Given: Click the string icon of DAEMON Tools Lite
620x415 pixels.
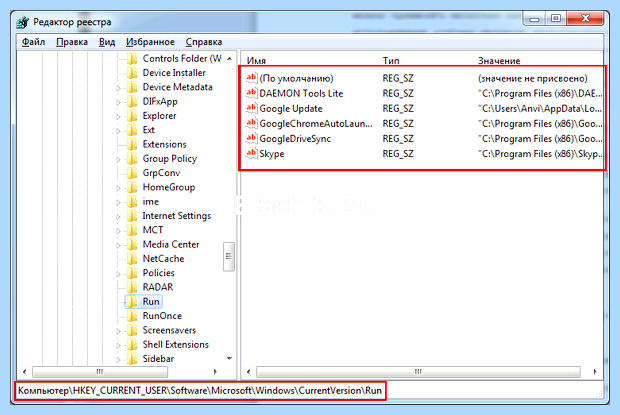Looking at the screenshot, I should pyautogui.click(x=251, y=93).
